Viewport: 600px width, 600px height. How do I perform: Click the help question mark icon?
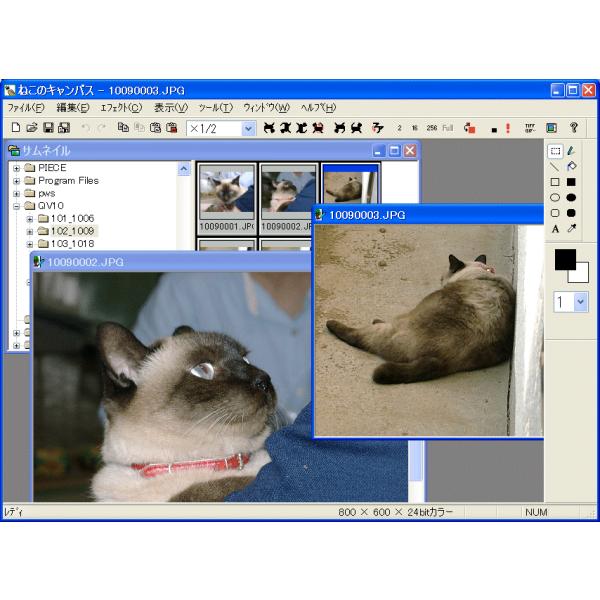574,128
